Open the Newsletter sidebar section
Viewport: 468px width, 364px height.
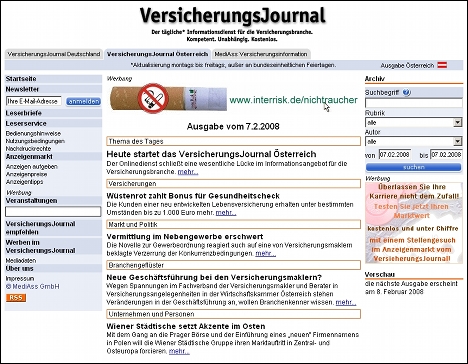pos(22,89)
